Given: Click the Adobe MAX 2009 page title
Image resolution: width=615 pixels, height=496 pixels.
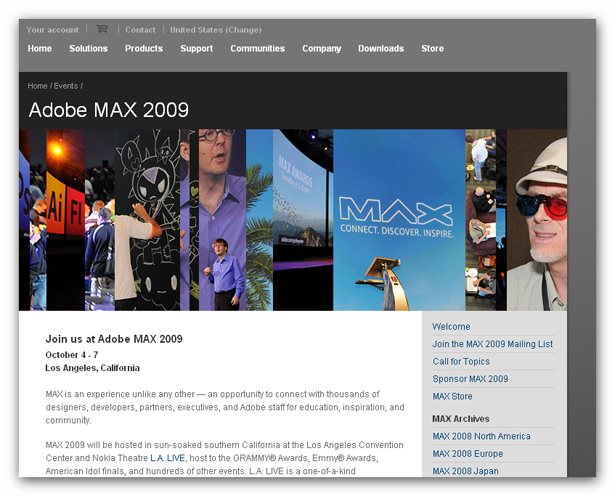Looking at the screenshot, I should tap(109, 110).
